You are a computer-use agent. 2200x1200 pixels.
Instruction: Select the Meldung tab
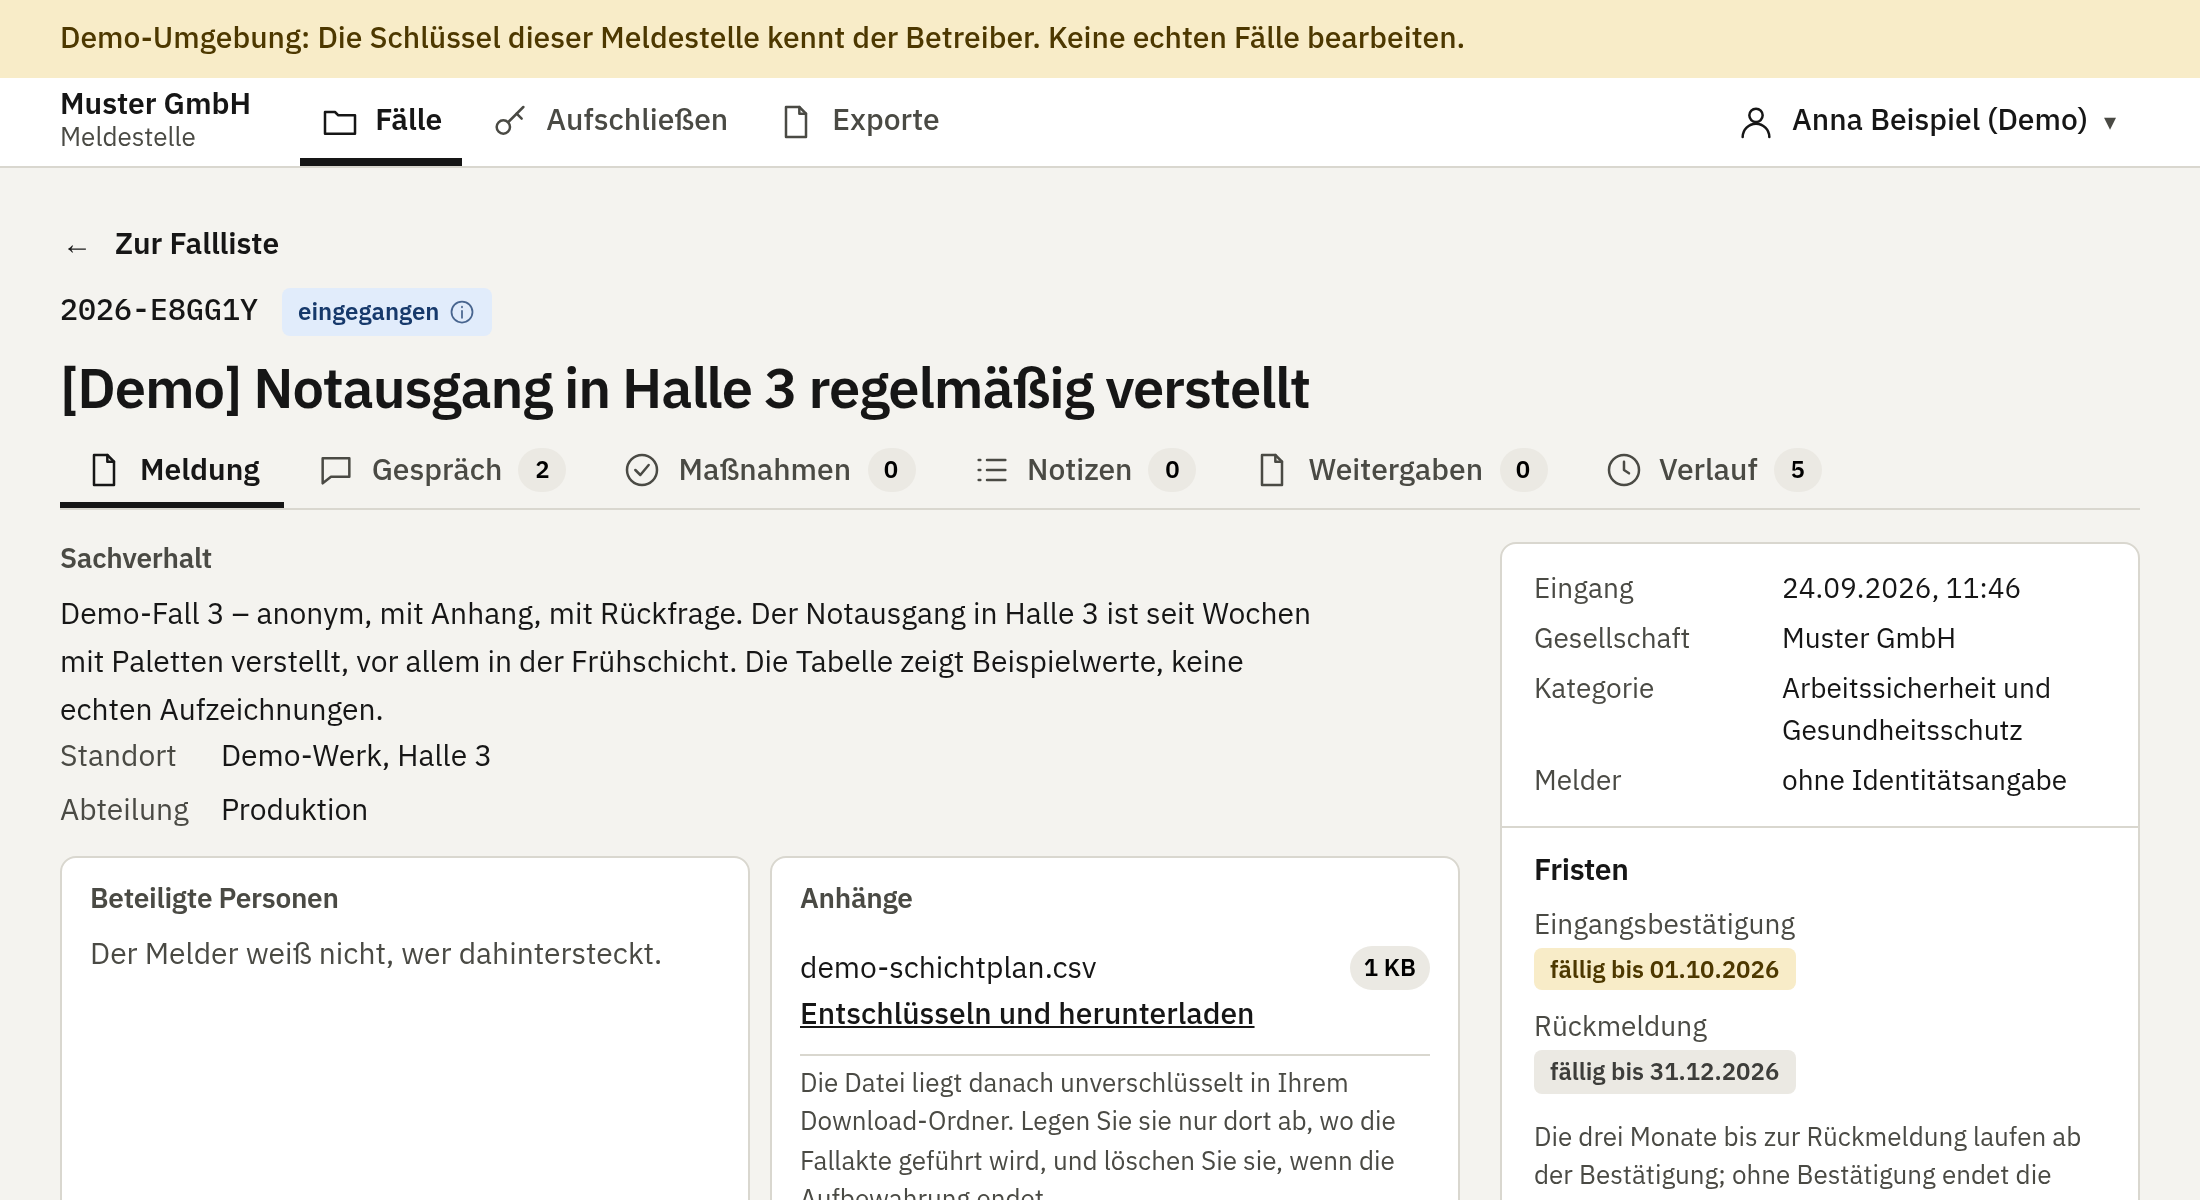(172, 470)
